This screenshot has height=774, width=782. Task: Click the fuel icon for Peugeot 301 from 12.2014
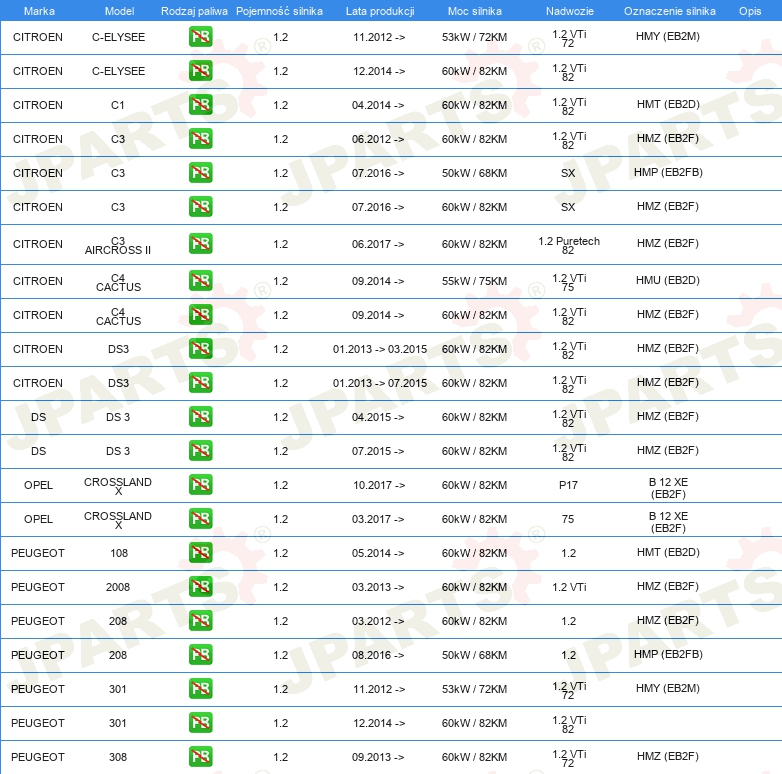coord(200,723)
